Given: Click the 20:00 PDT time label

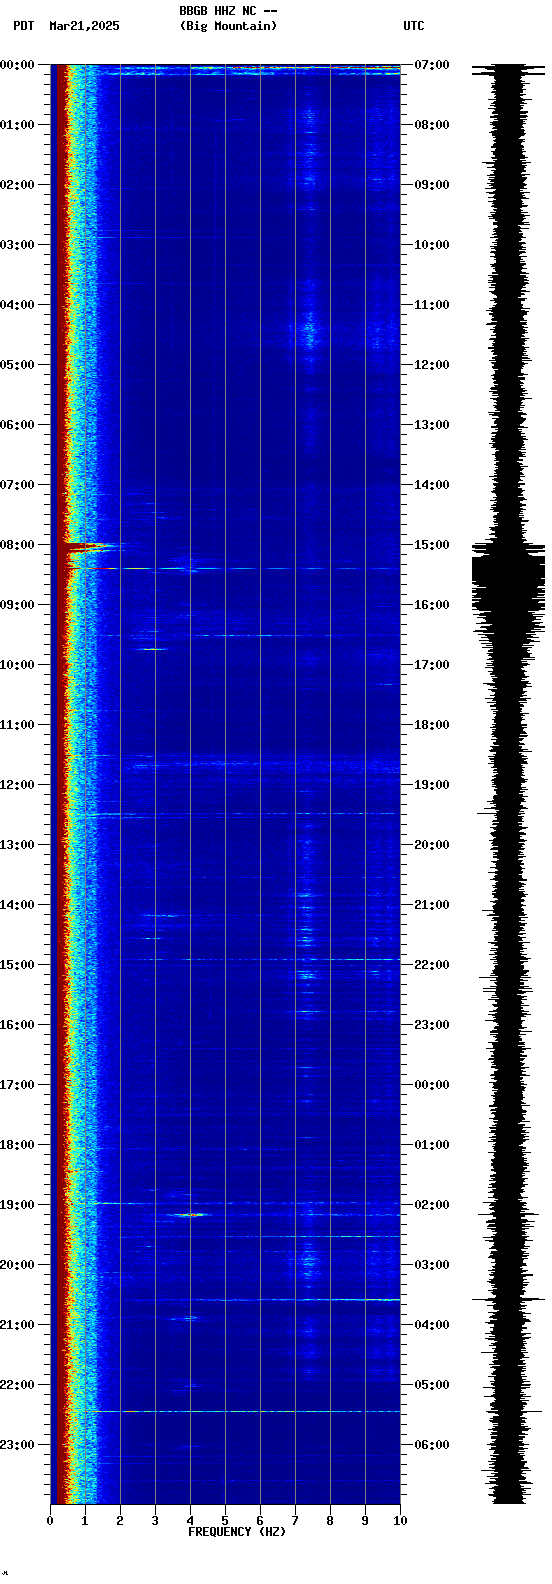Looking at the screenshot, I should click(x=18, y=1265).
